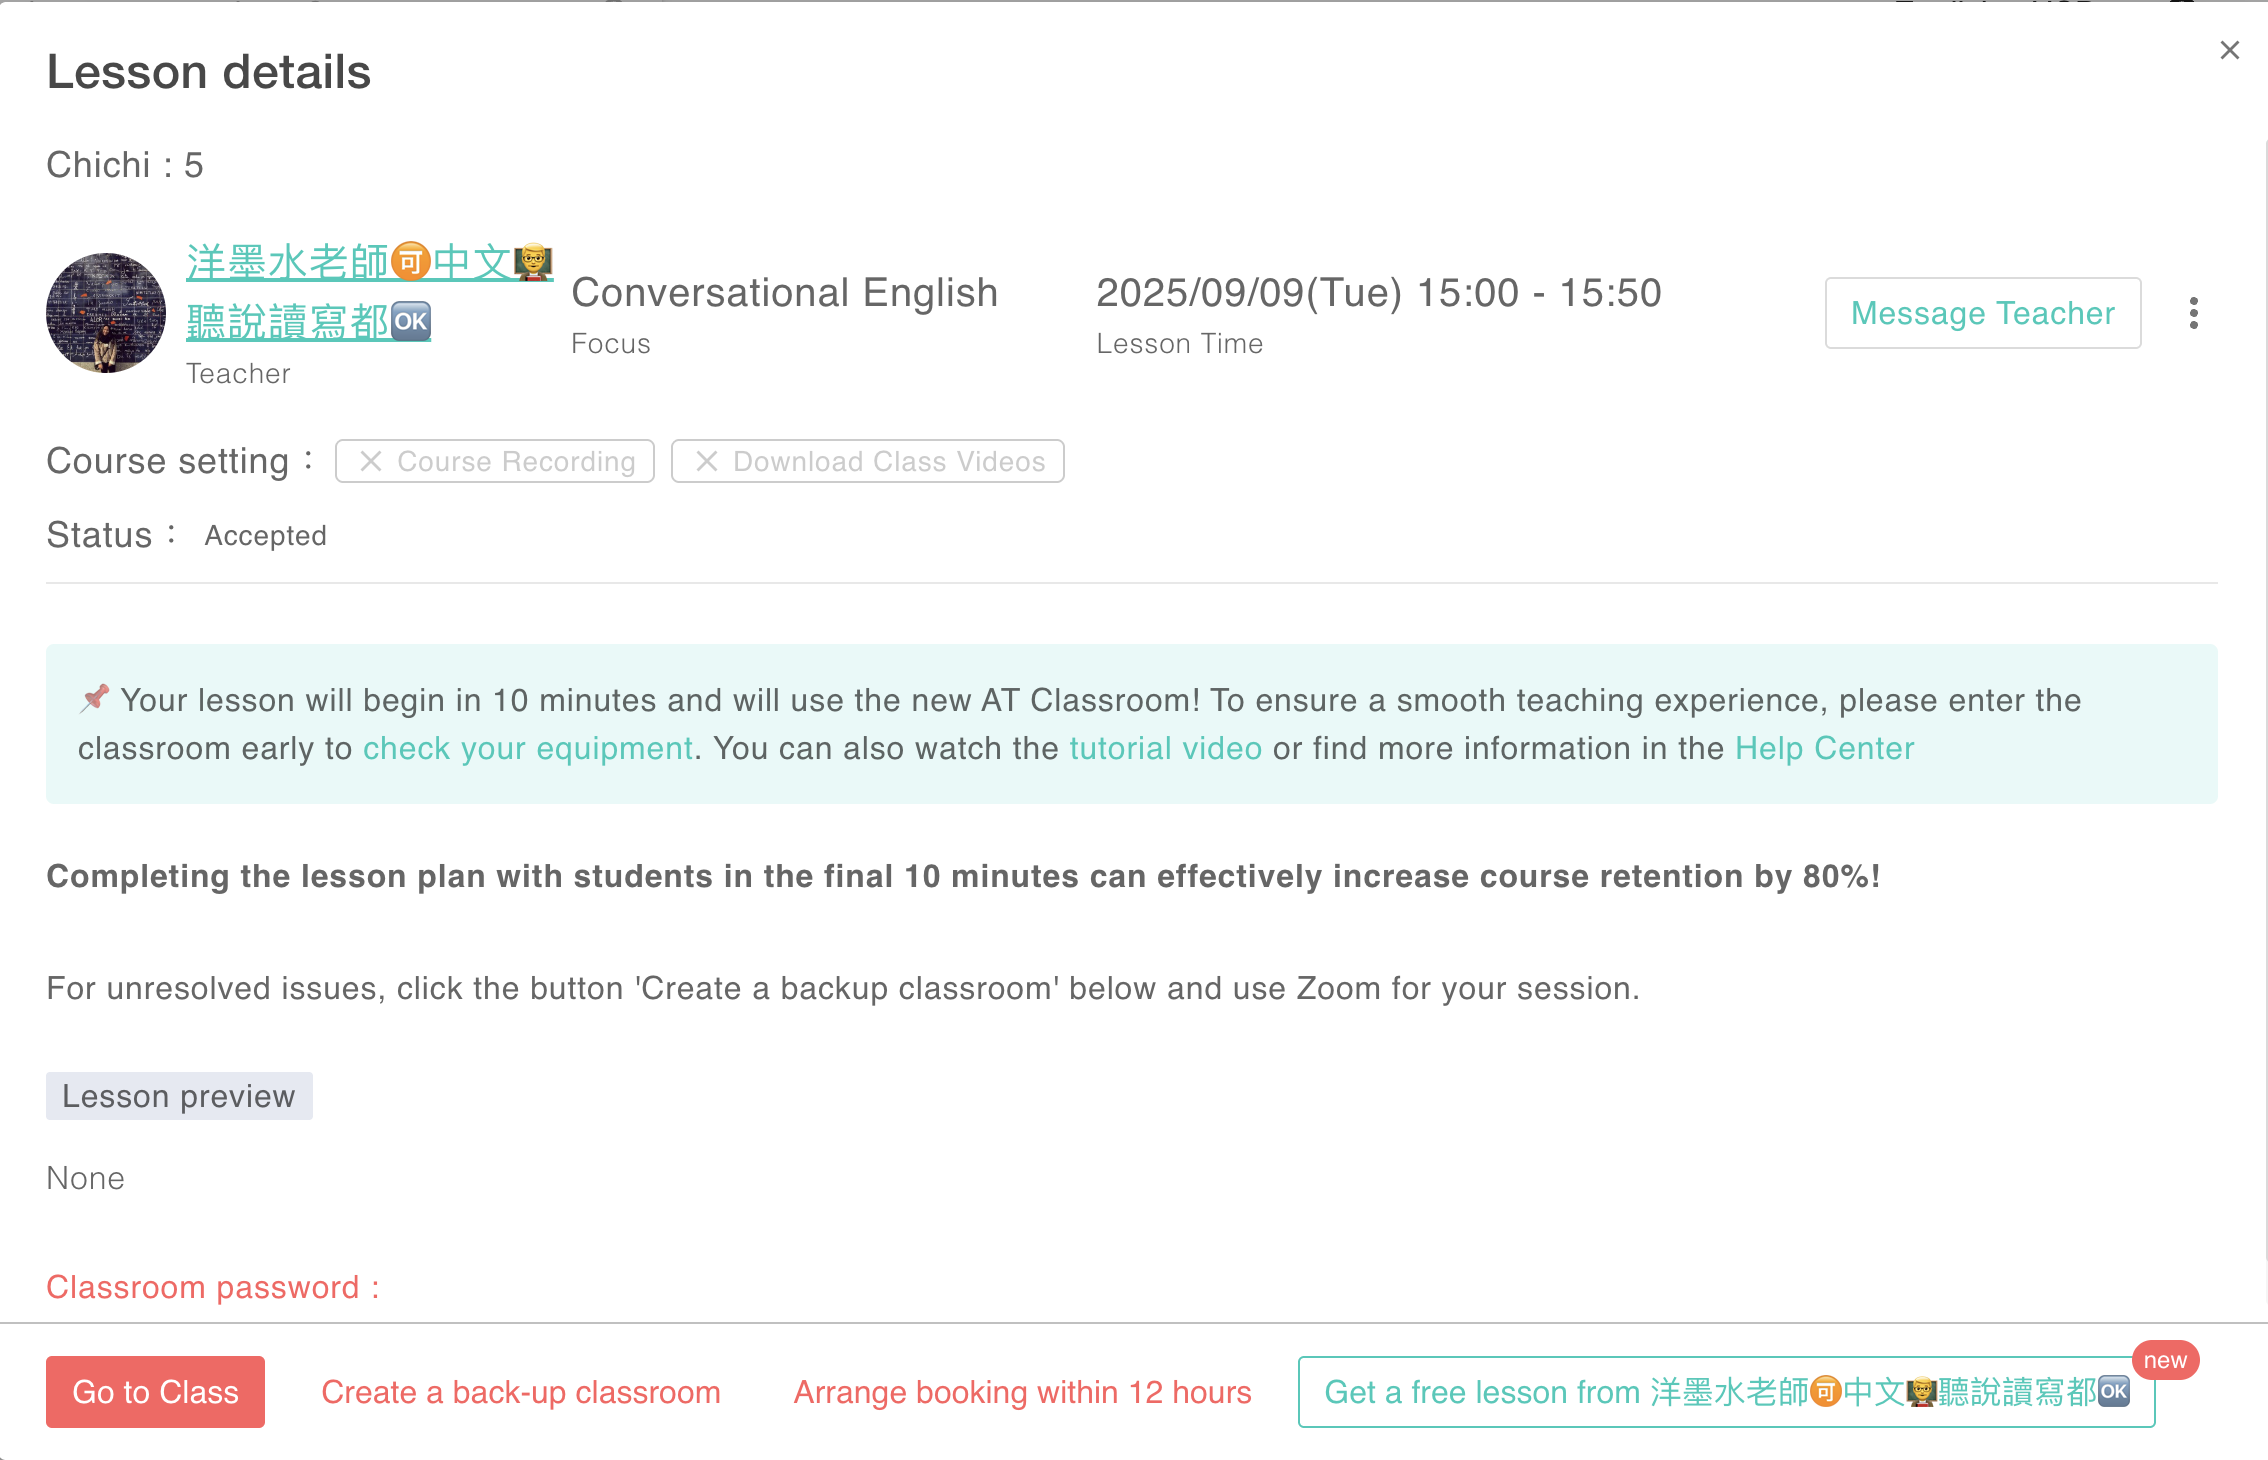Image resolution: width=2268 pixels, height=1460 pixels.
Task: Click the None text under Lesson preview
Action: pos(85,1178)
